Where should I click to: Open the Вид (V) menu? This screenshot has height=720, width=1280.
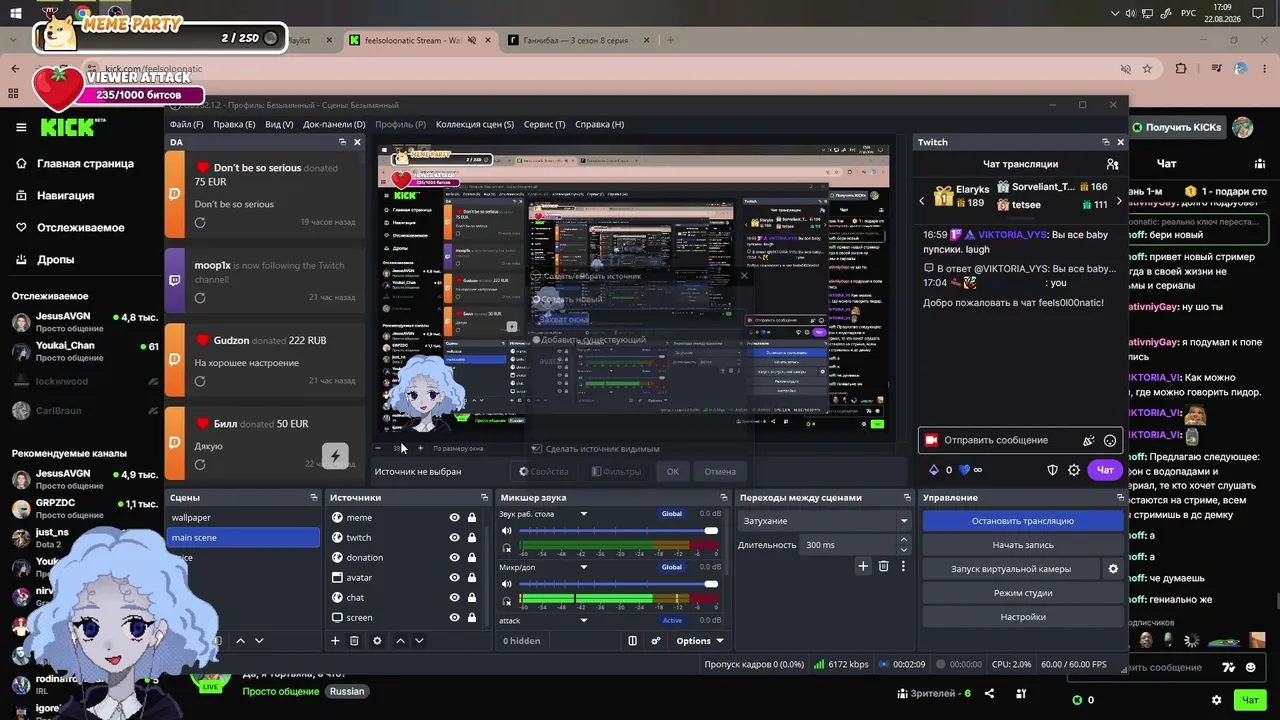click(x=279, y=124)
